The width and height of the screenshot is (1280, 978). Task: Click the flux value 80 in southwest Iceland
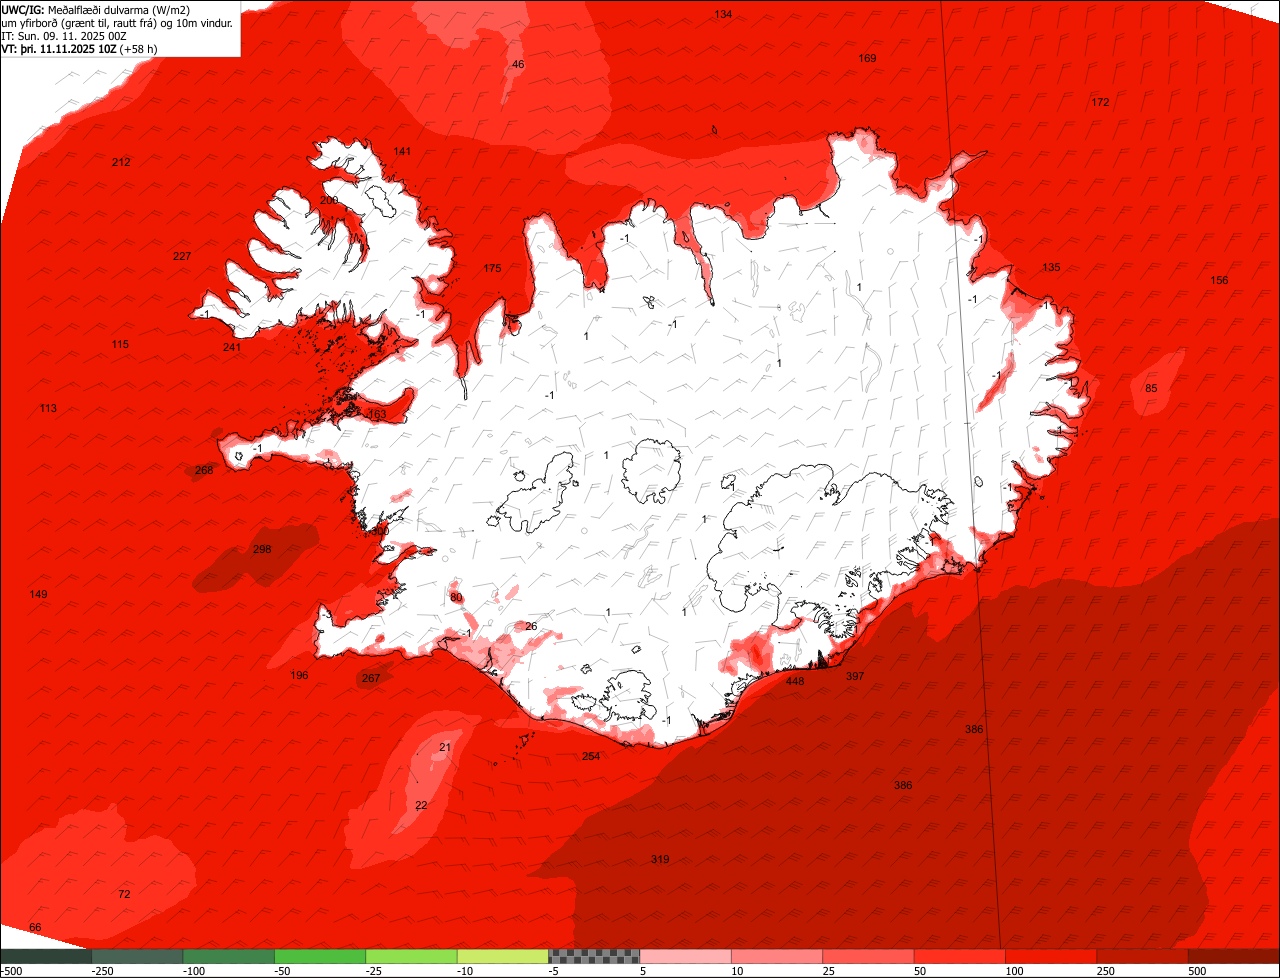(x=456, y=597)
